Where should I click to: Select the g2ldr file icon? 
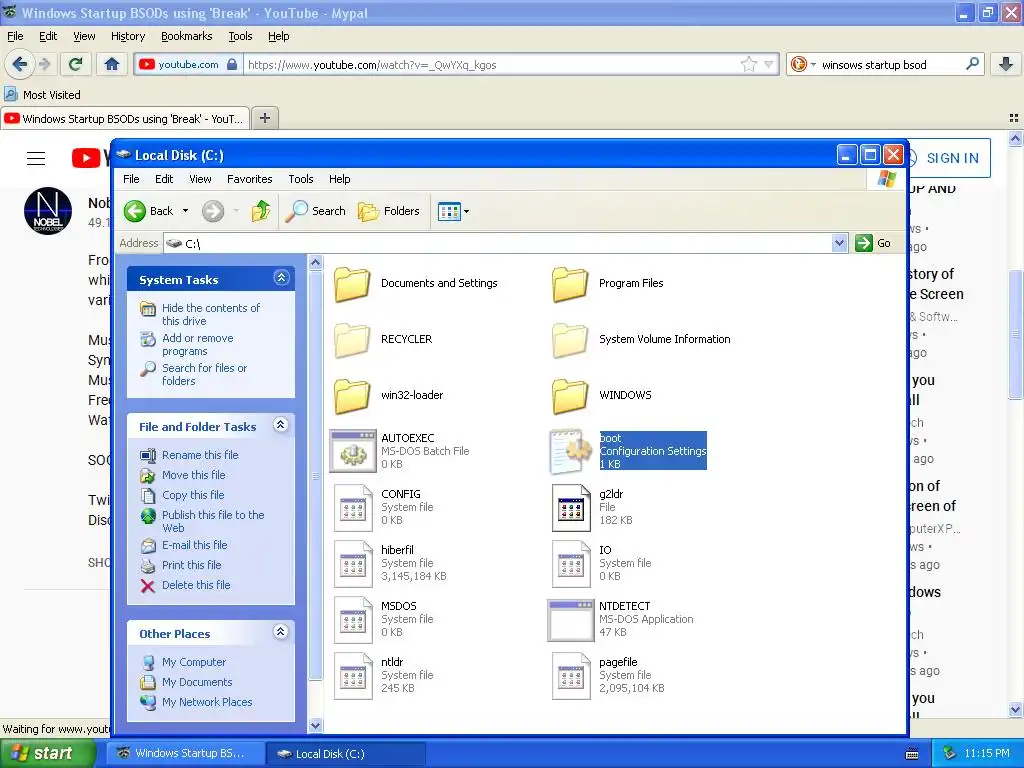[570, 507]
